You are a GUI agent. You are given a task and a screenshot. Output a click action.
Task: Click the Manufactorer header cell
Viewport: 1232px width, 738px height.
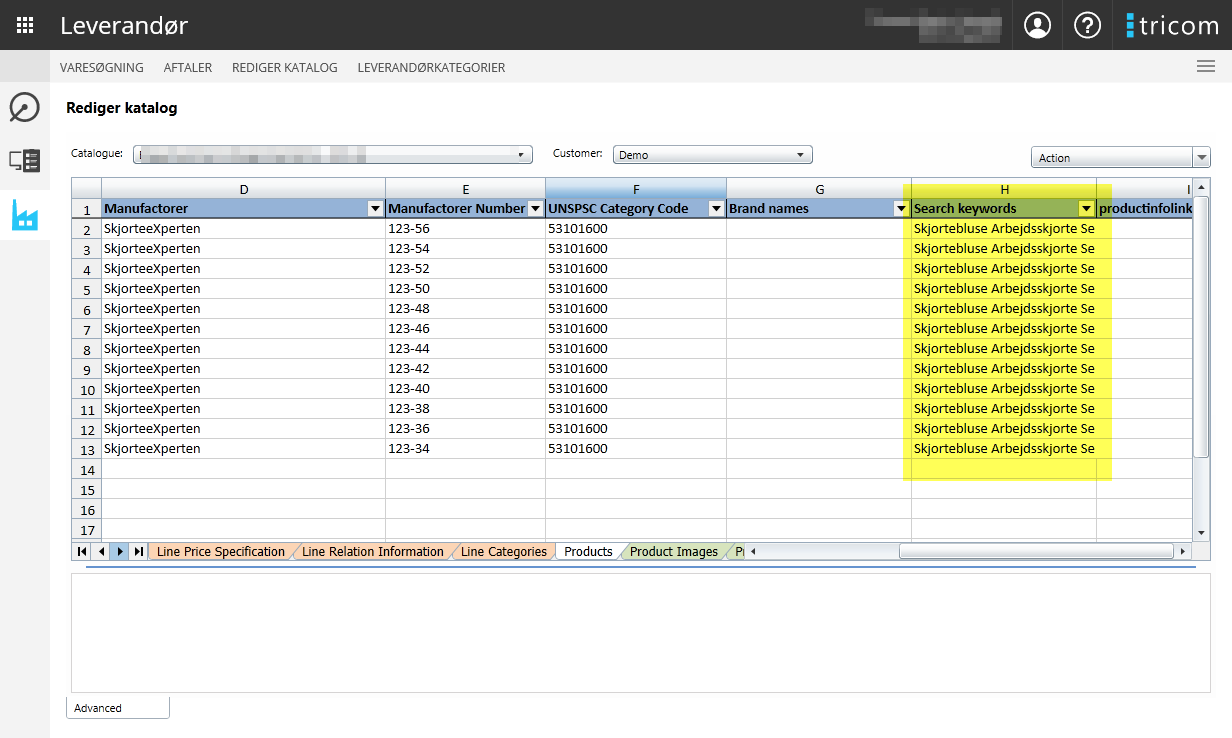[243, 209]
